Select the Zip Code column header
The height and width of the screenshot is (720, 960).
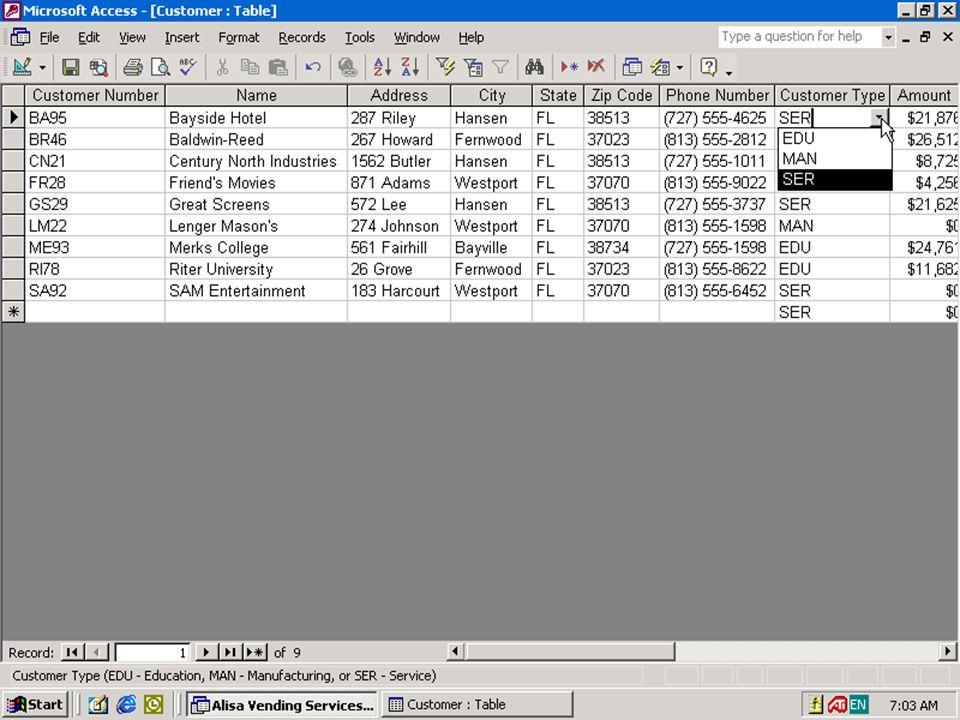621,96
